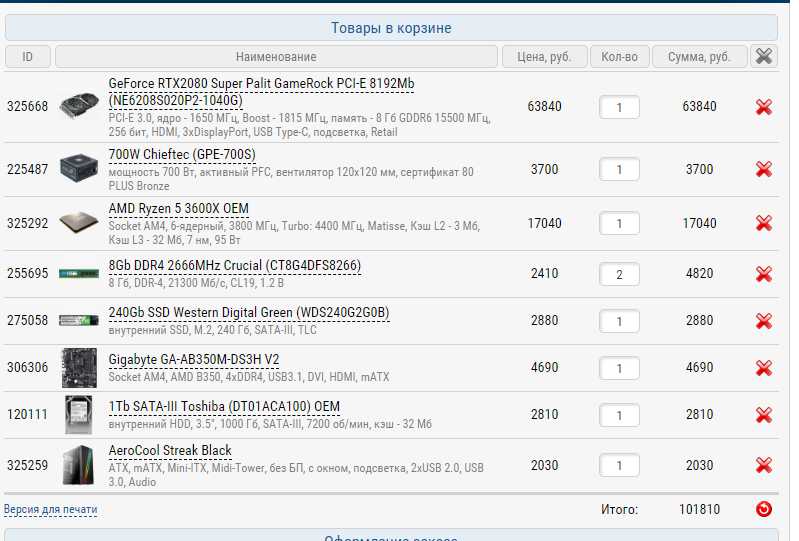Click the red recalculate total icon
799x541 pixels.
(x=764, y=509)
